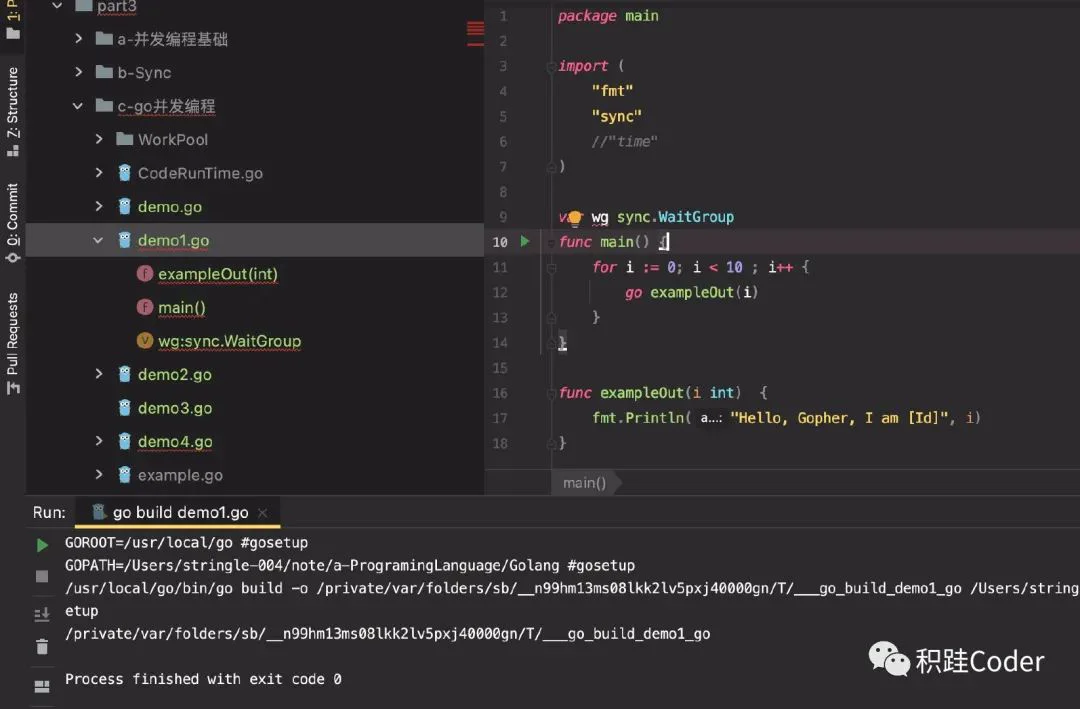Image resolution: width=1080 pixels, height=709 pixels.
Task: Click the folder icon next to WorkPool
Action: [x=125, y=139]
